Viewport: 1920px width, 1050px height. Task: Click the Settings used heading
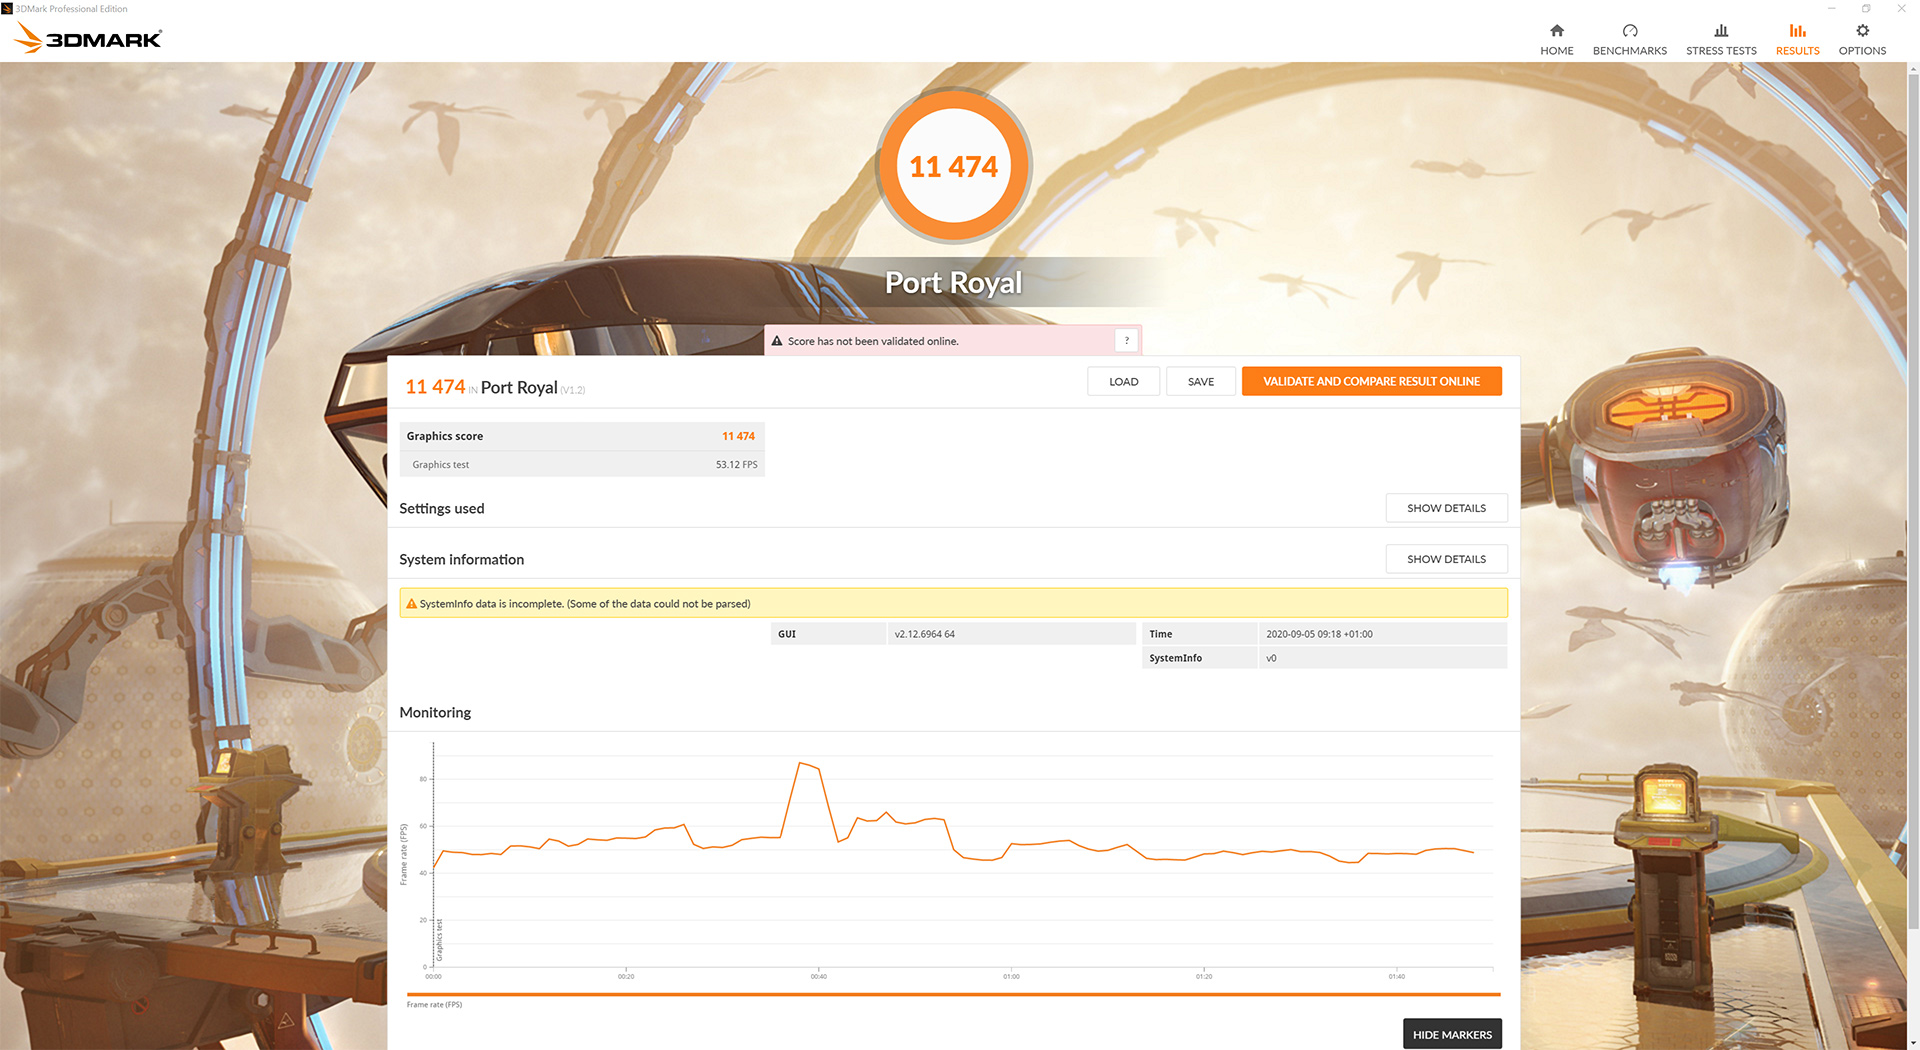442,508
